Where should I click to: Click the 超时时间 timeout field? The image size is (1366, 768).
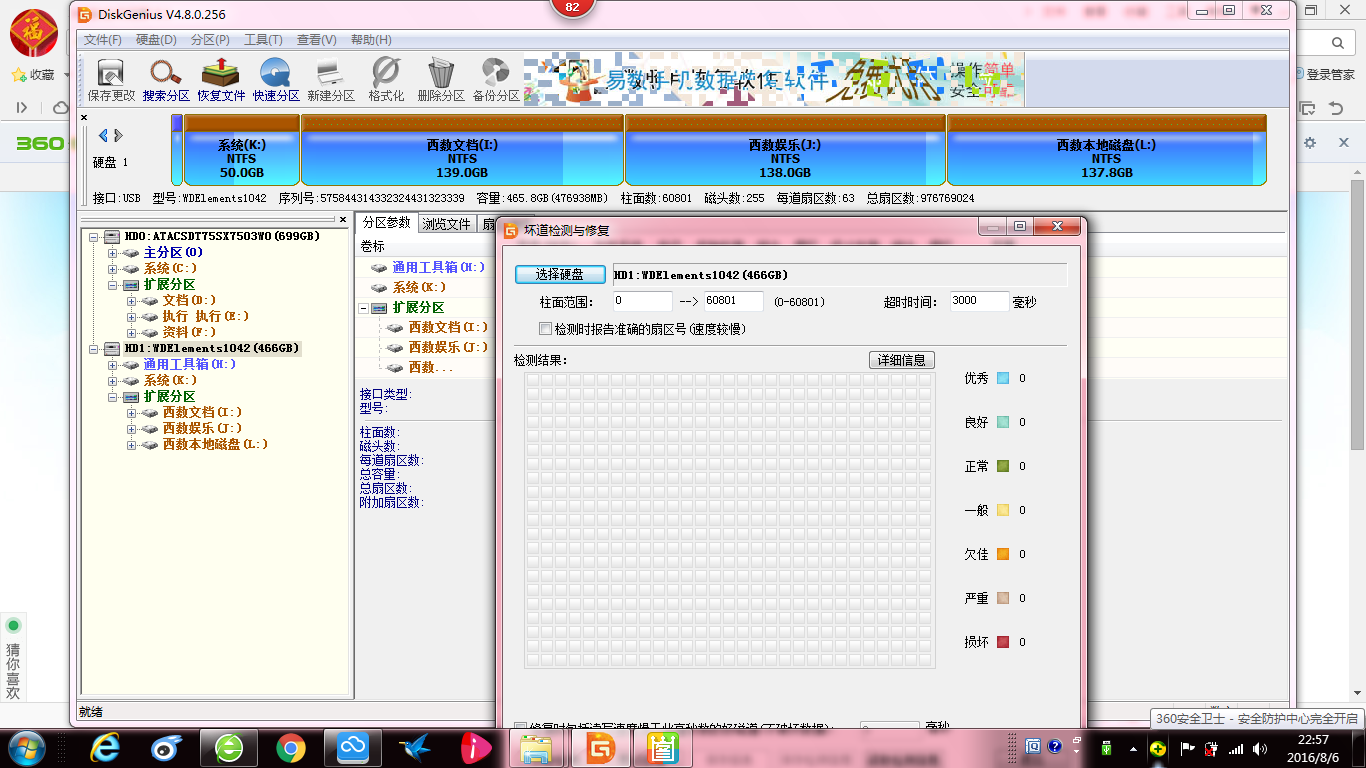click(979, 301)
